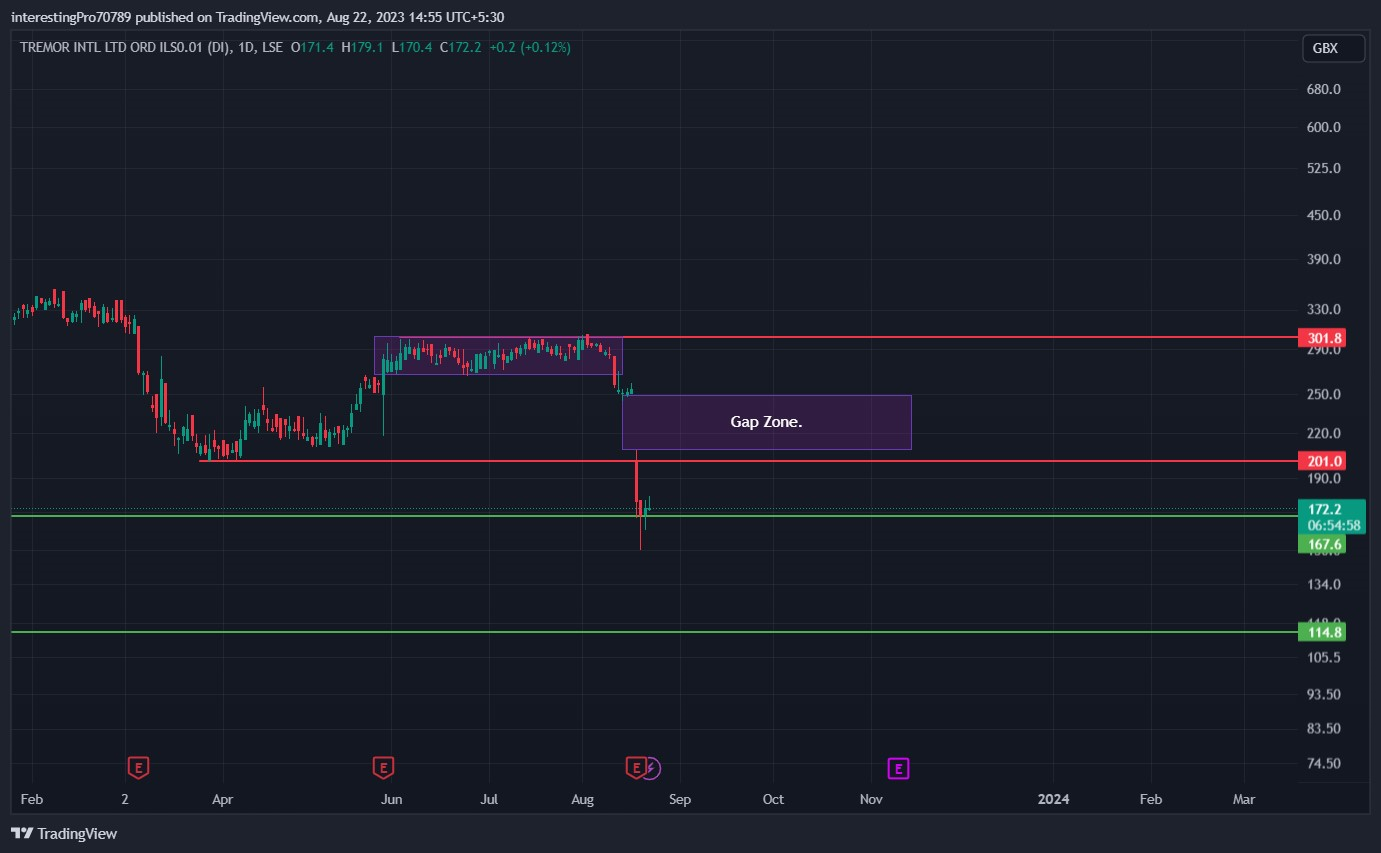Click the Aug label on time axis
Screen dimensions: 1381x853
coord(582,799)
